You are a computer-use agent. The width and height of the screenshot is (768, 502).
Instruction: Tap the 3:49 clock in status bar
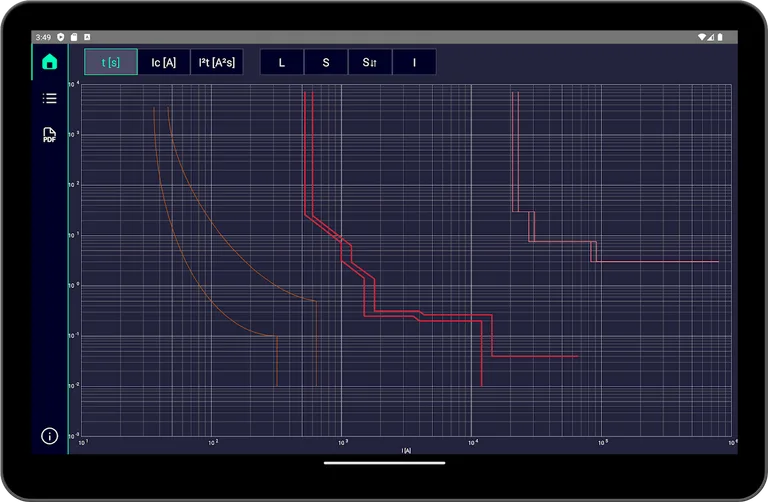point(43,37)
